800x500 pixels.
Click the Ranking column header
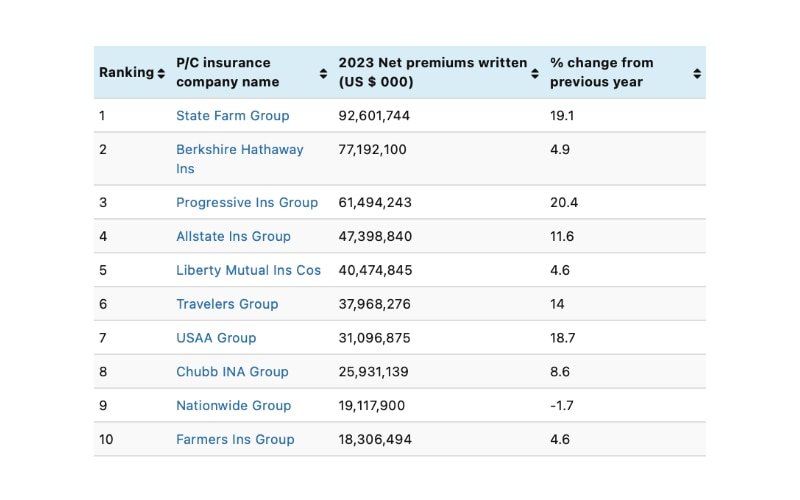[127, 72]
